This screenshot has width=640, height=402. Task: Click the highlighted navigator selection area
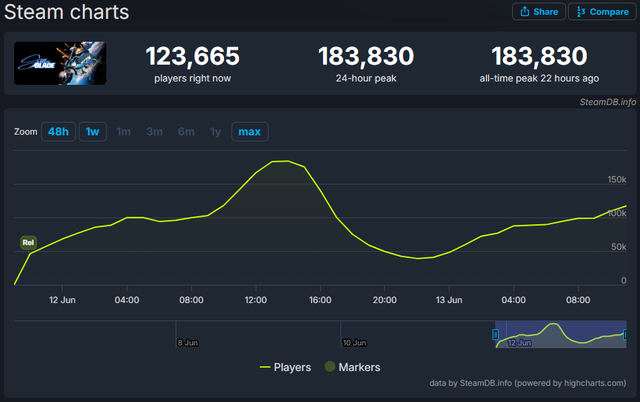tap(561, 335)
